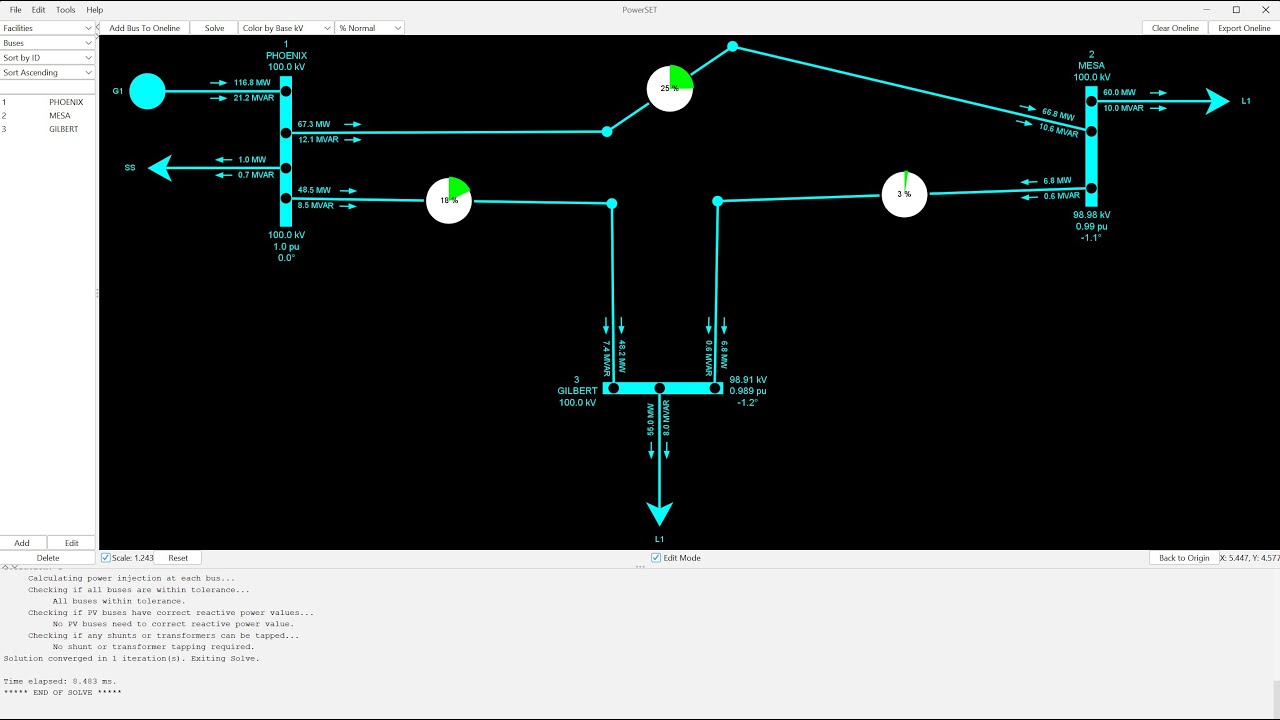Viewport: 1280px width, 720px height.
Task: Click the 55.0 MW load label below GILBERT
Action: coord(651,419)
